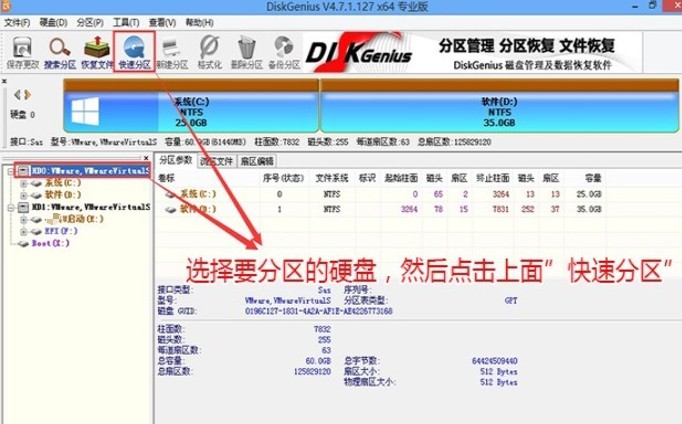This screenshot has height=424, width=682.
Task: Click the 终止柱面 column header
Action: pyautogui.click(x=493, y=178)
